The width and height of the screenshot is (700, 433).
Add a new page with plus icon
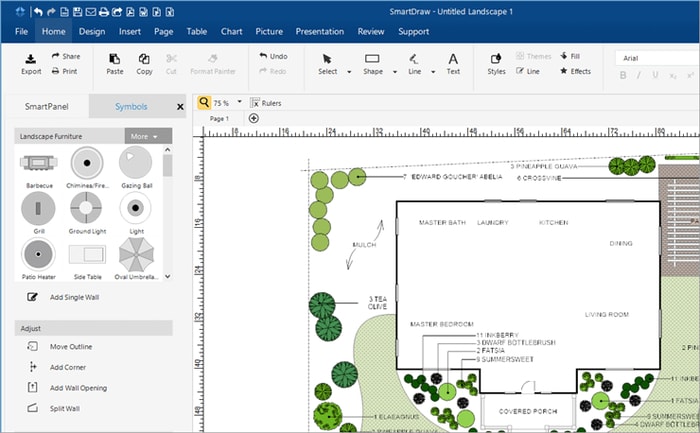tap(253, 118)
